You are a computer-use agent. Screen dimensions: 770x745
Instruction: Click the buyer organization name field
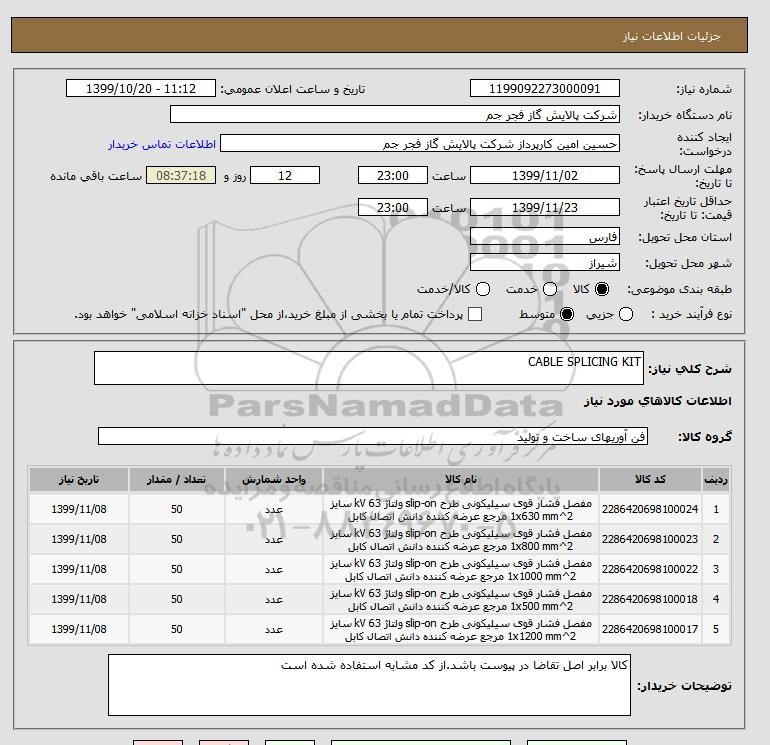395,114
